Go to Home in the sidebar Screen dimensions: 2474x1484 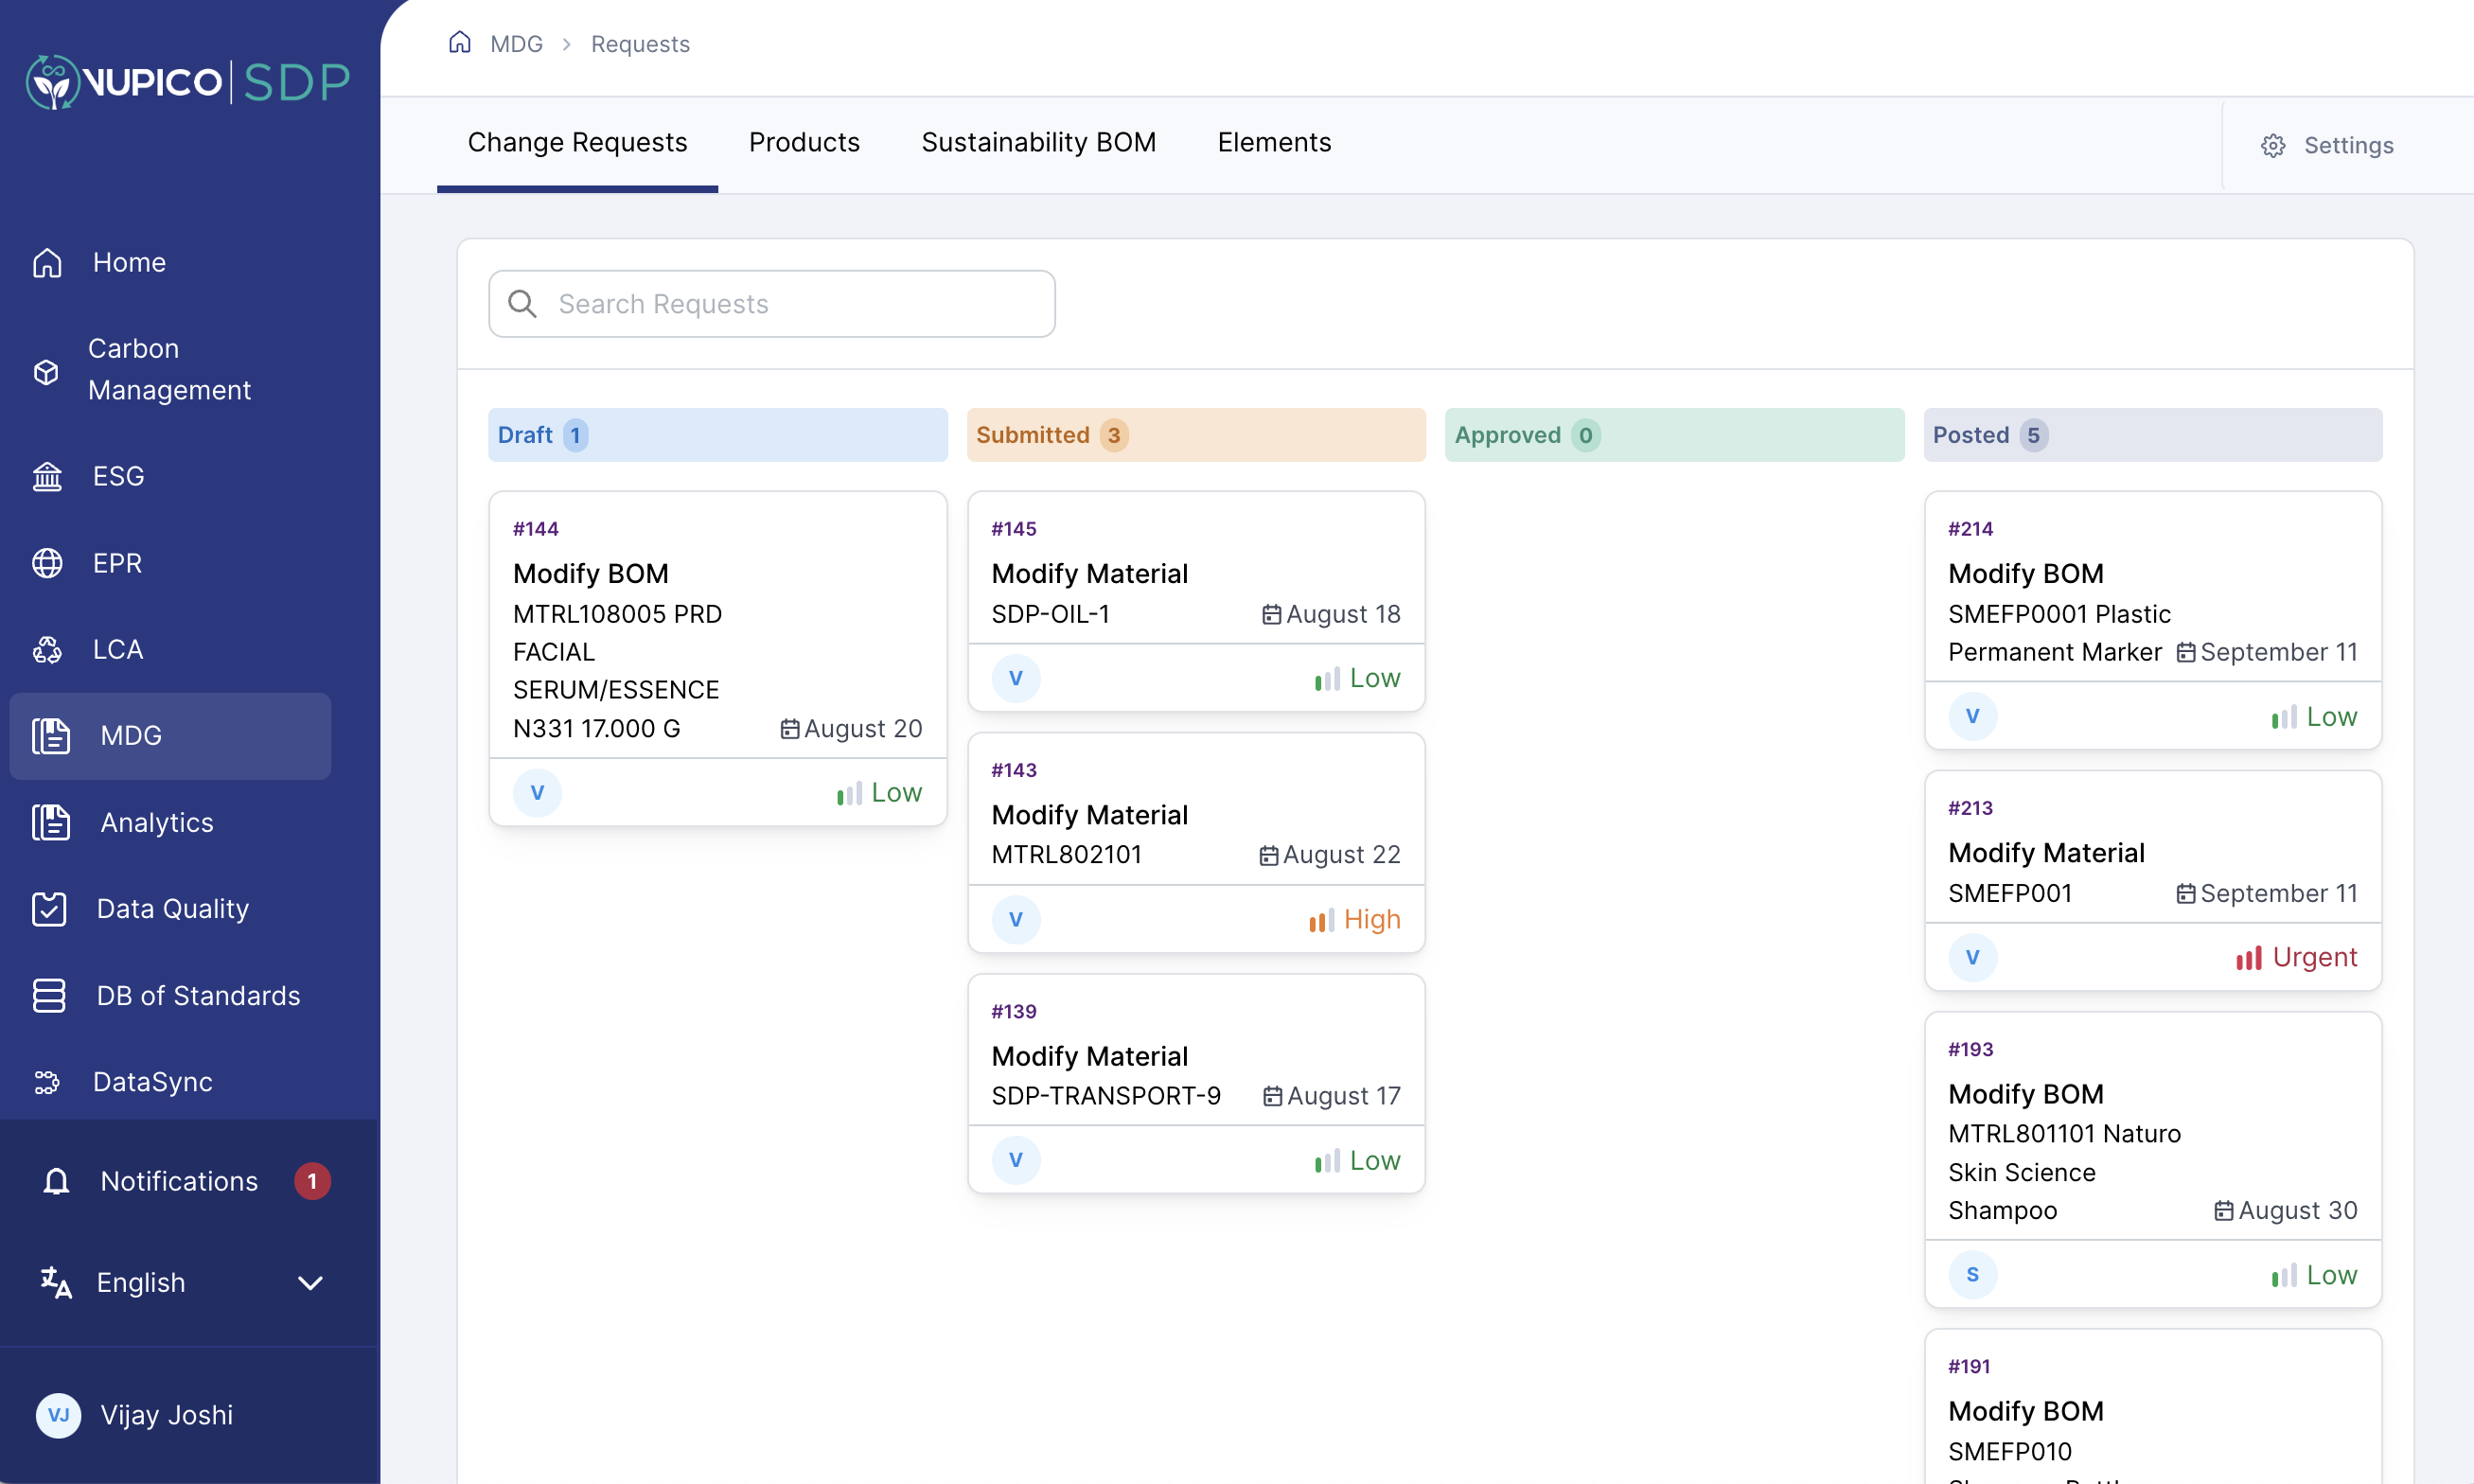pos(170,263)
